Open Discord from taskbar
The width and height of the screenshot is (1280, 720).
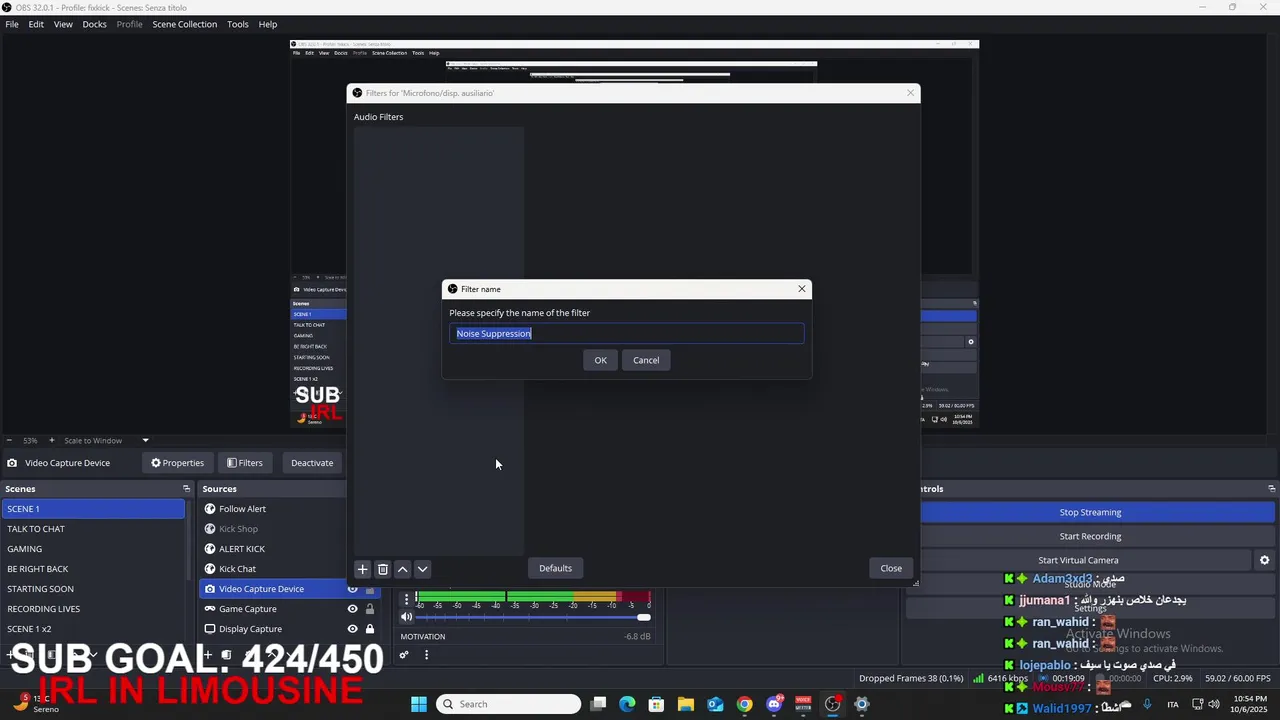pos(774,704)
